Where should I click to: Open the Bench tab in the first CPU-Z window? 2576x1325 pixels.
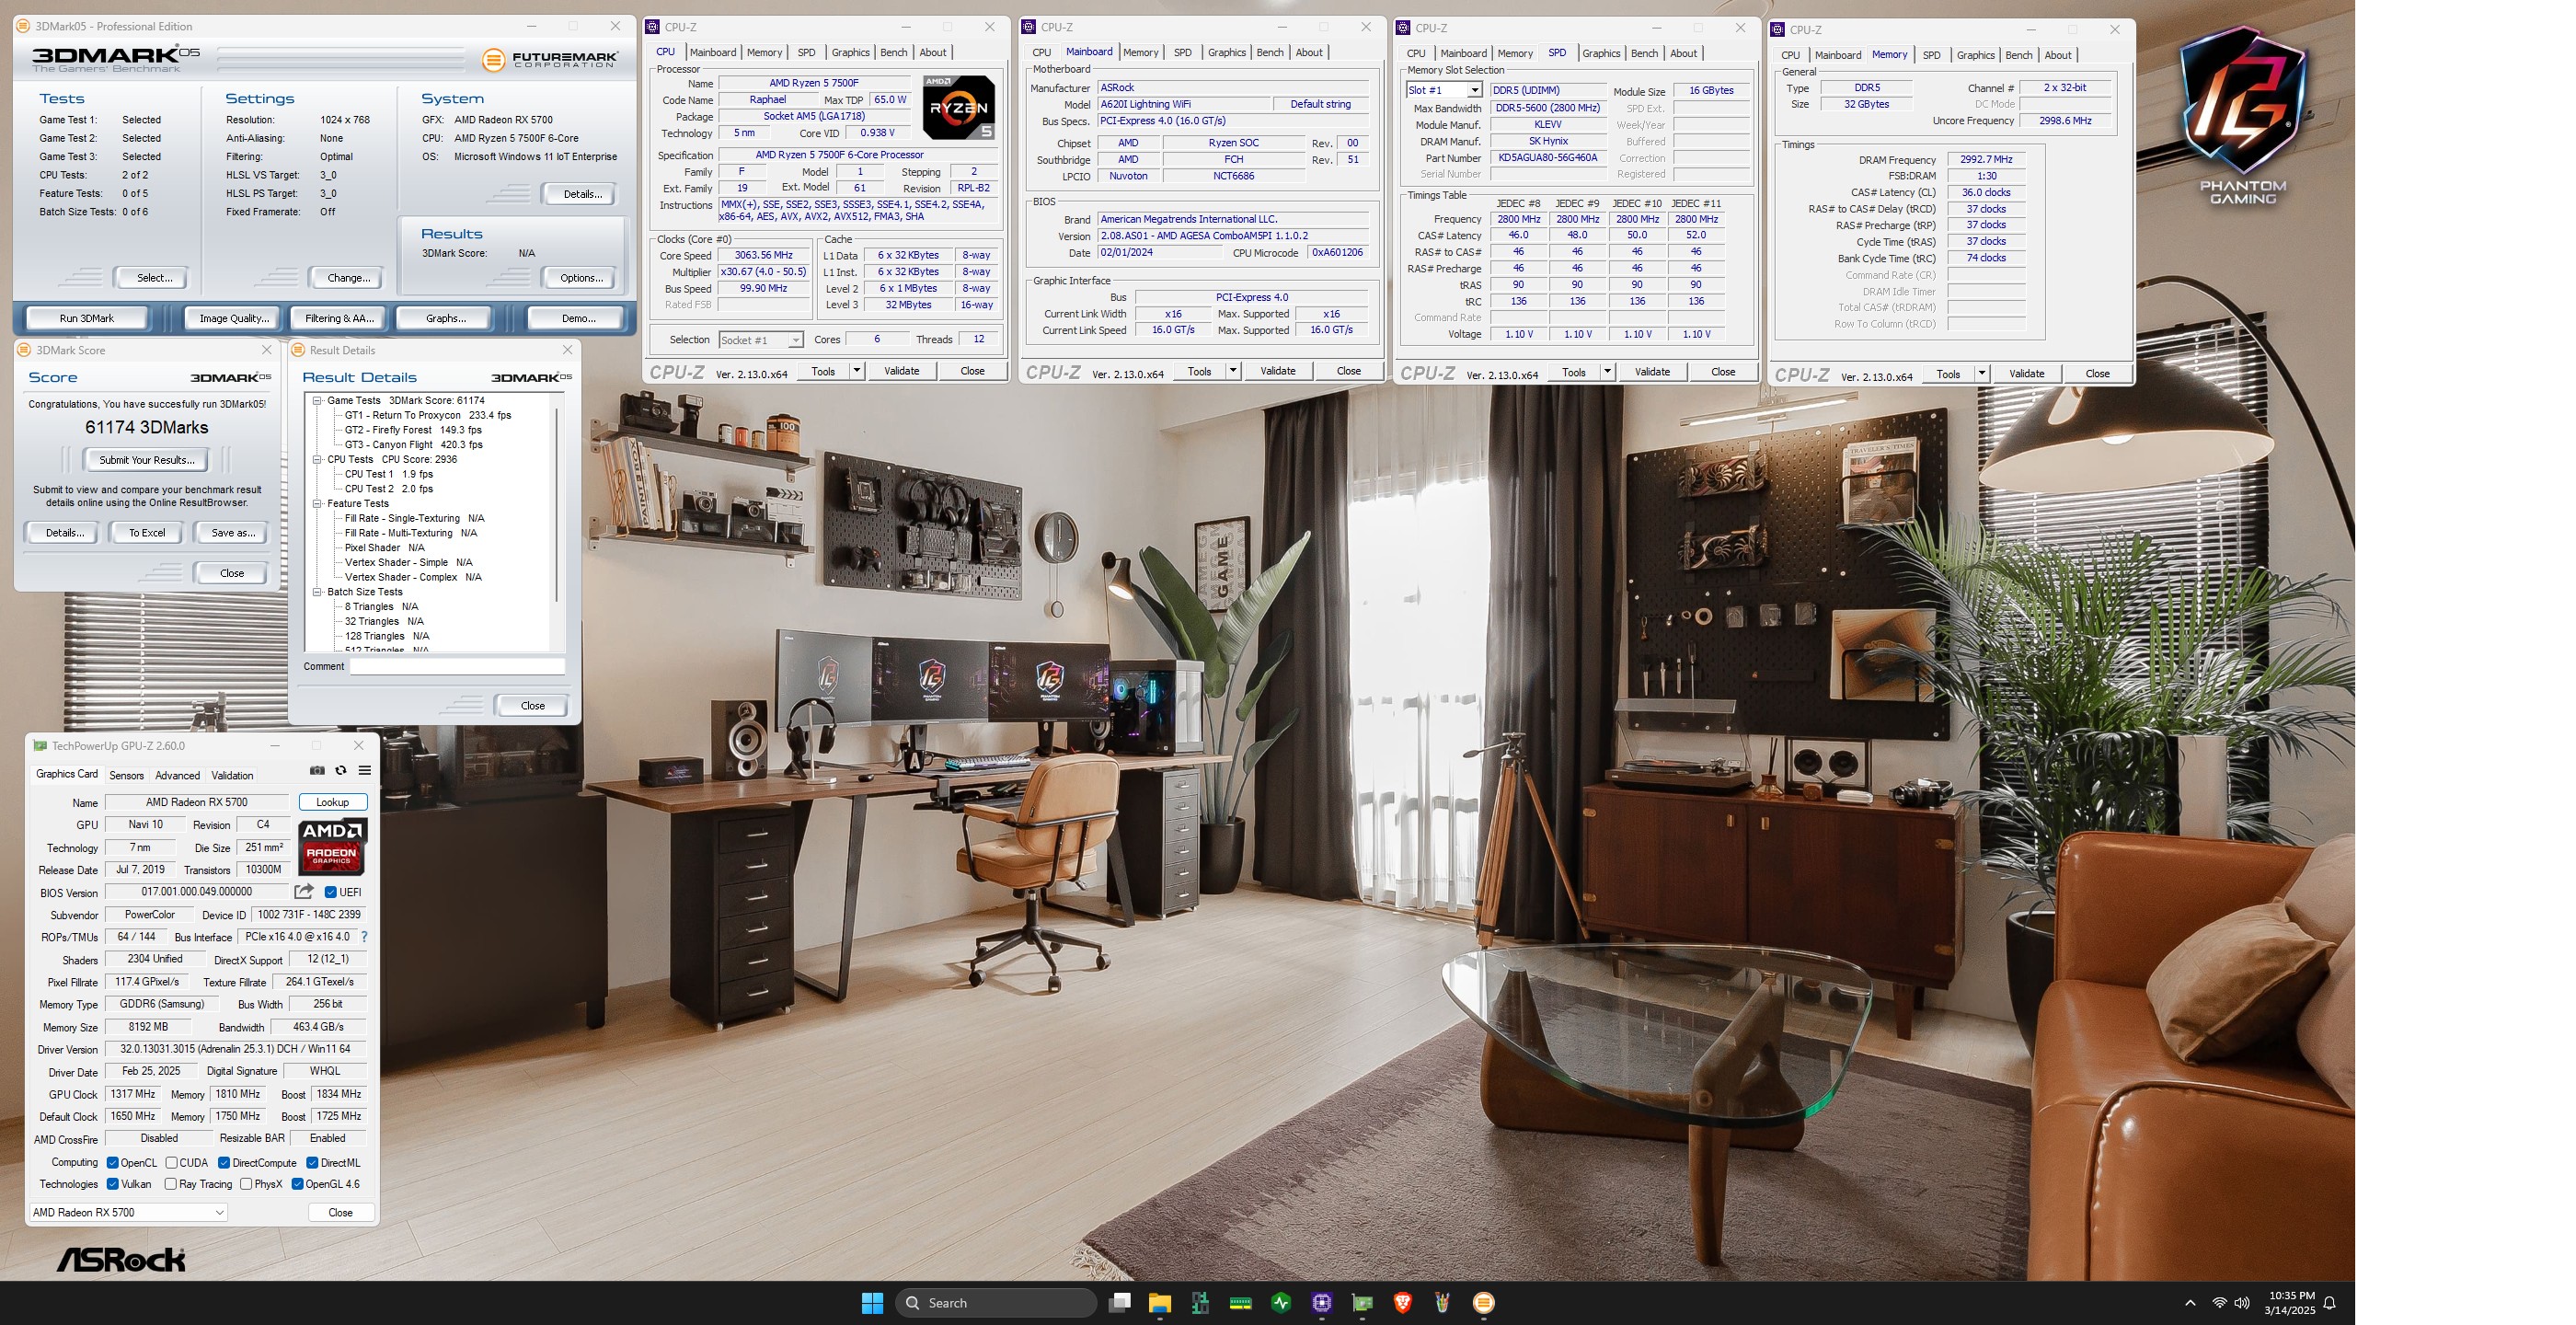click(x=894, y=52)
